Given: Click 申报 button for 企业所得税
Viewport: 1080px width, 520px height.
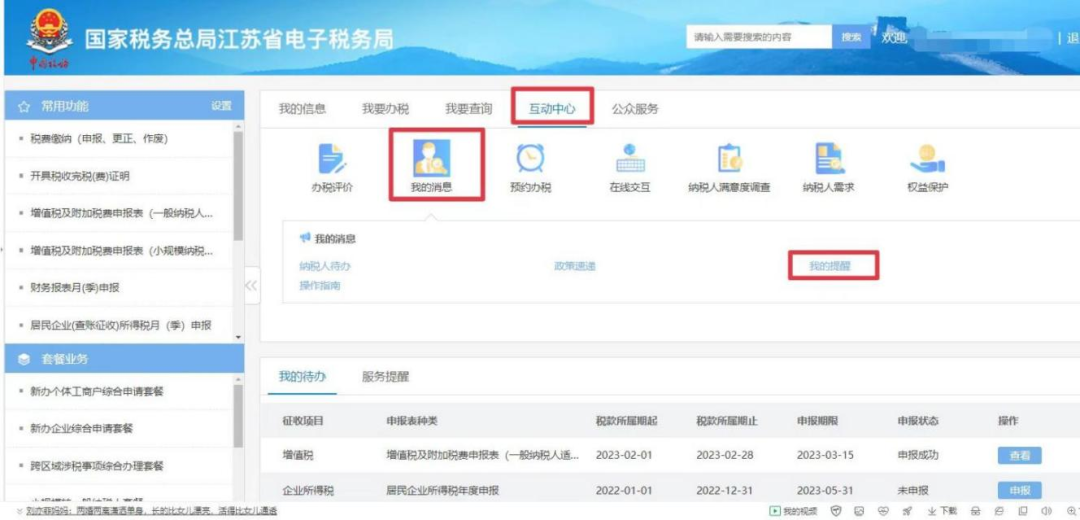Looking at the screenshot, I should tap(1019, 491).
